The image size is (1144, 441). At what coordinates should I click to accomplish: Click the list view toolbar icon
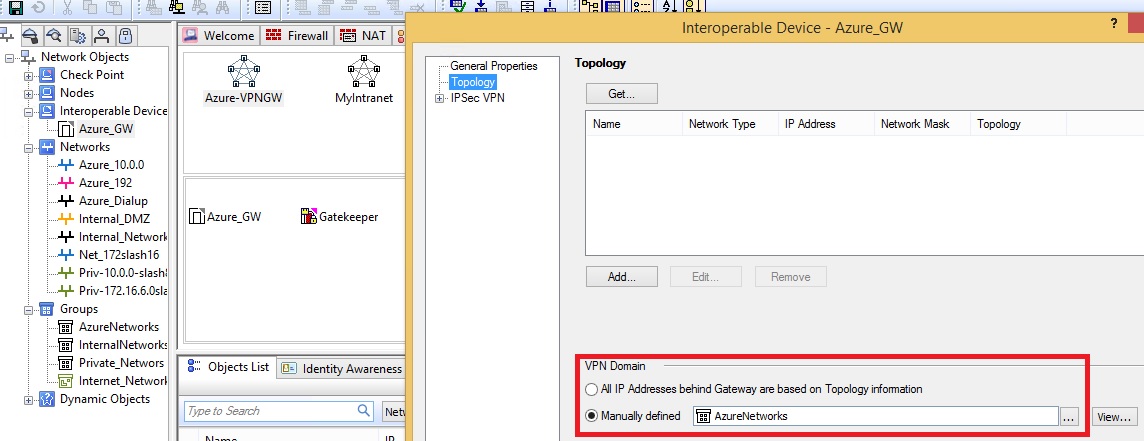(263, 7)
